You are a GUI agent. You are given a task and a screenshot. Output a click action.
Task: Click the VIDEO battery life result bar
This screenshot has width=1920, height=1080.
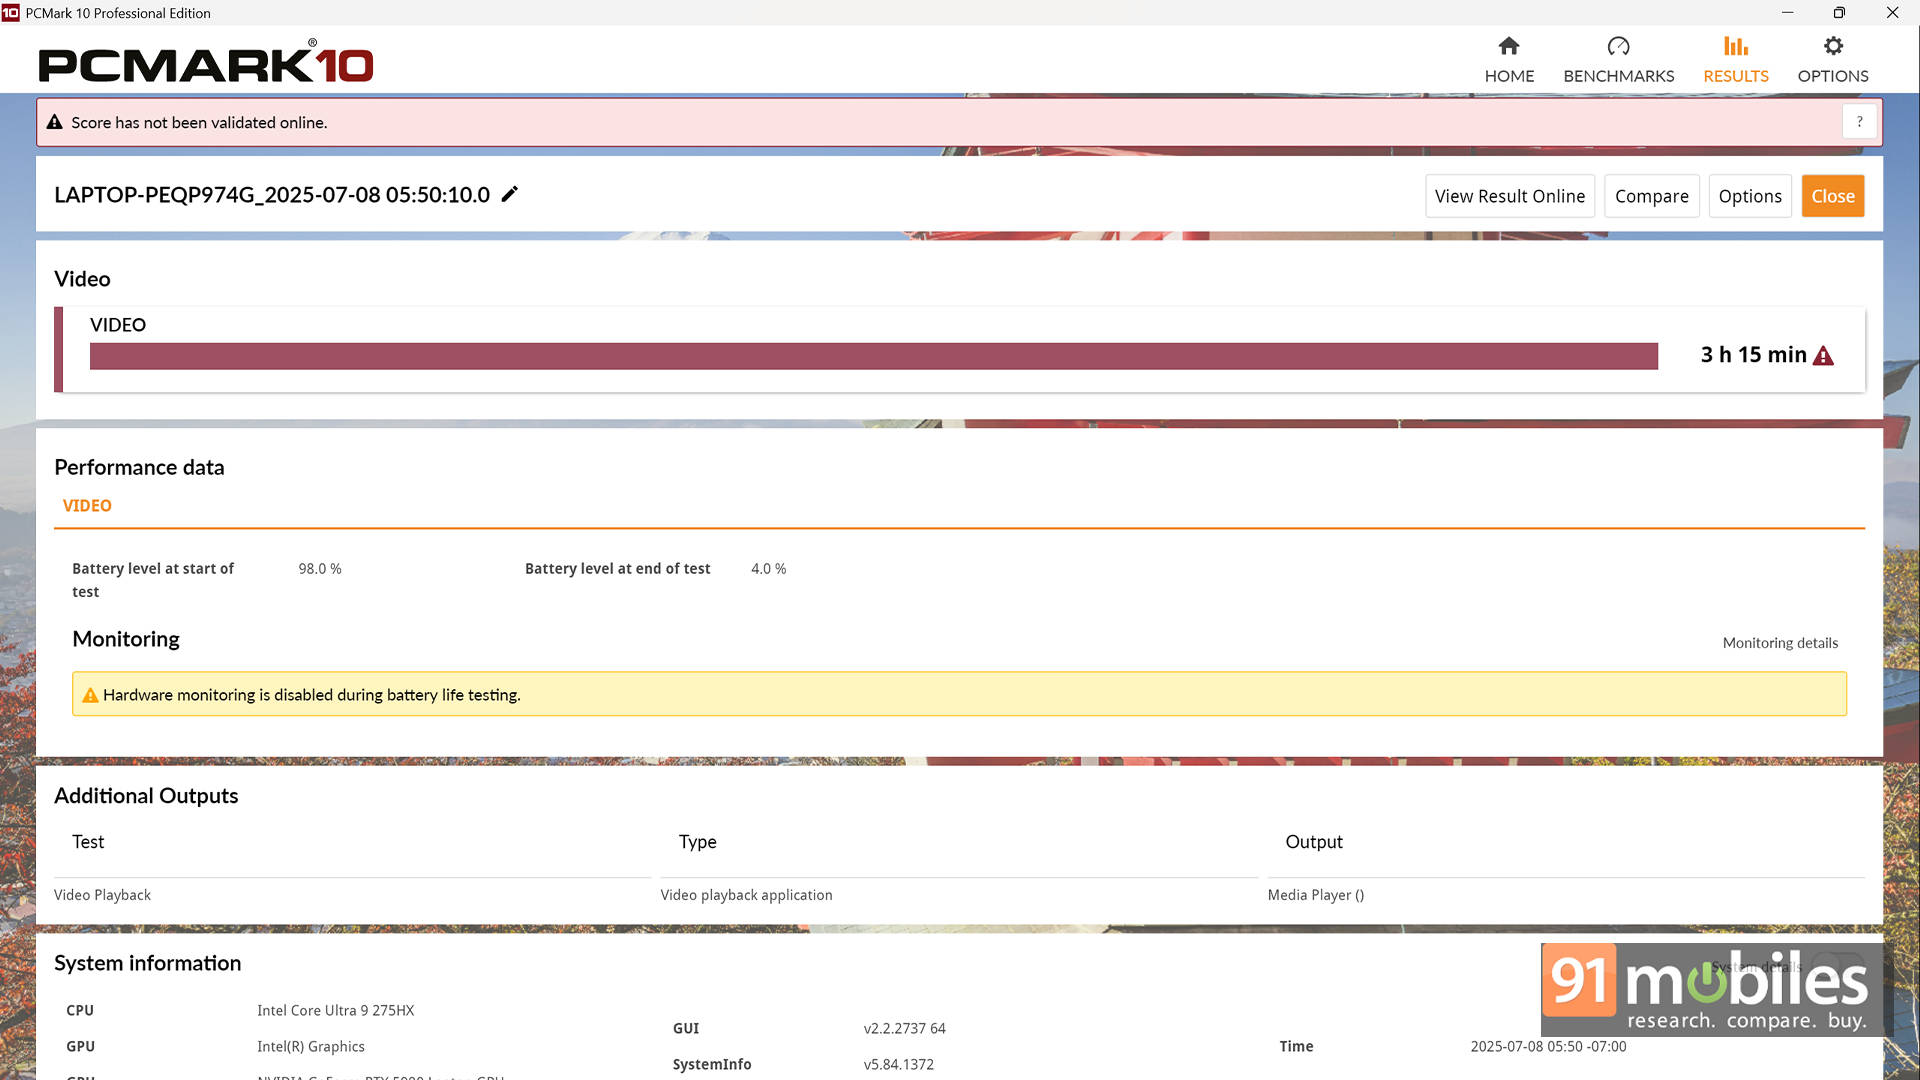(x=873, y=356)
